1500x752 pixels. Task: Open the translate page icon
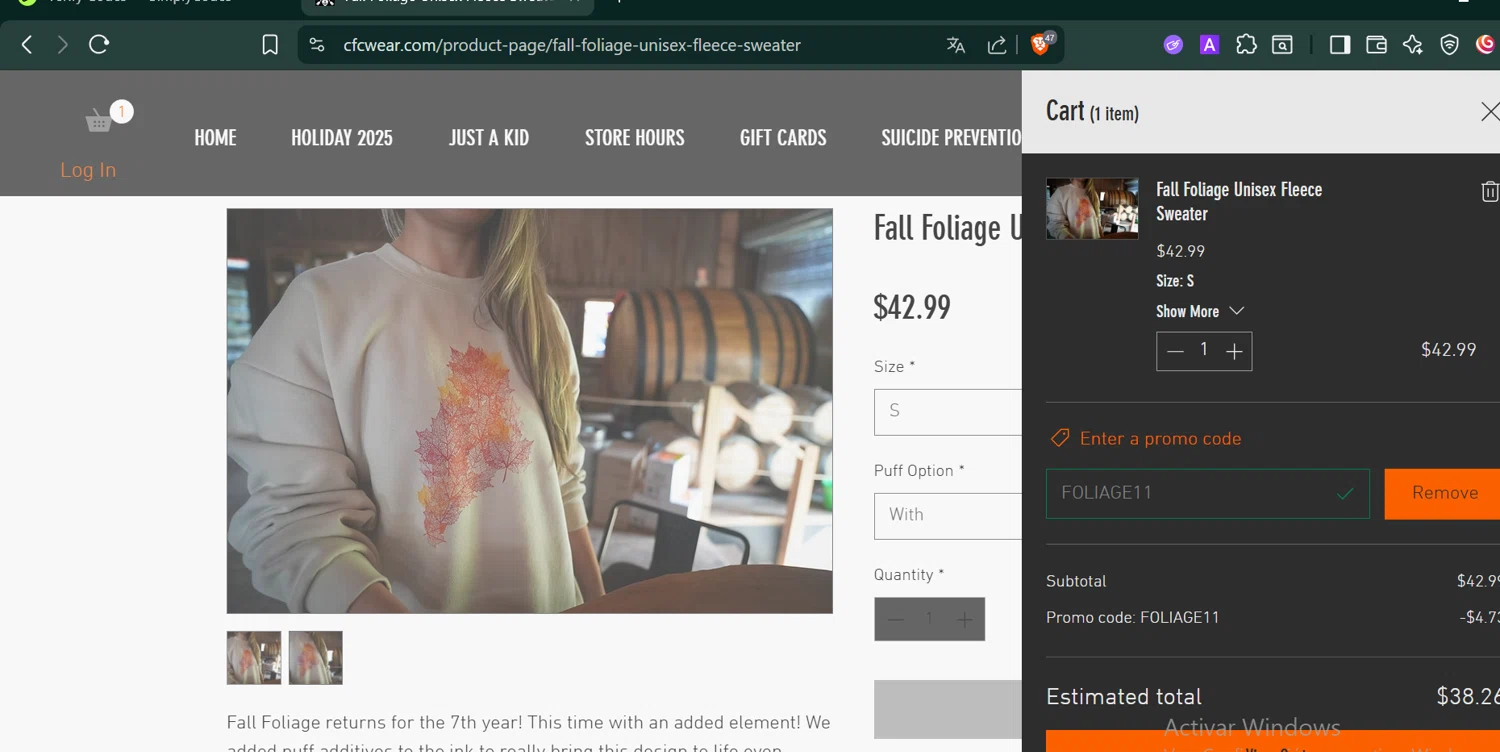pyautogui.click(x=956, y=45)
